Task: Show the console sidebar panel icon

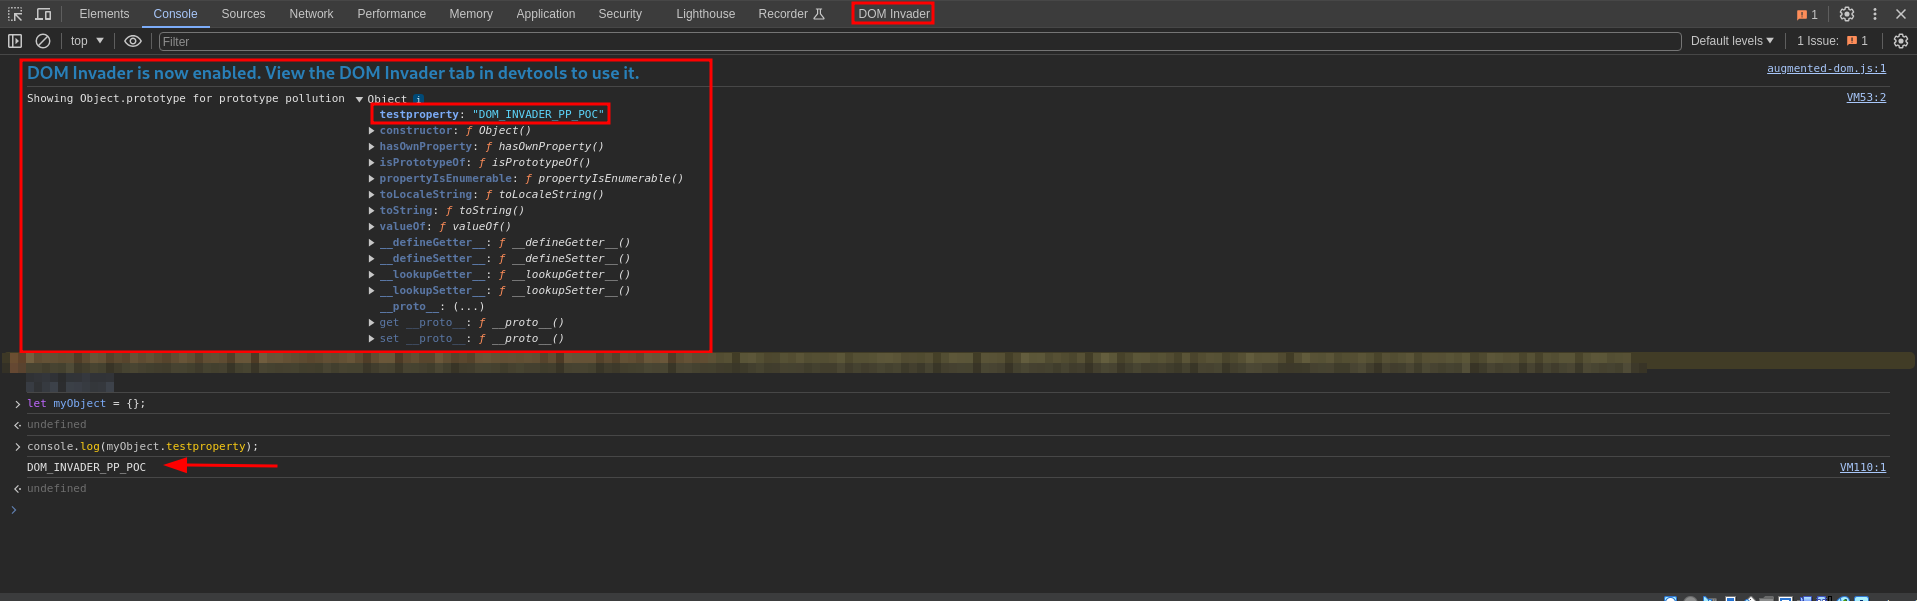Action: [15, 41]
